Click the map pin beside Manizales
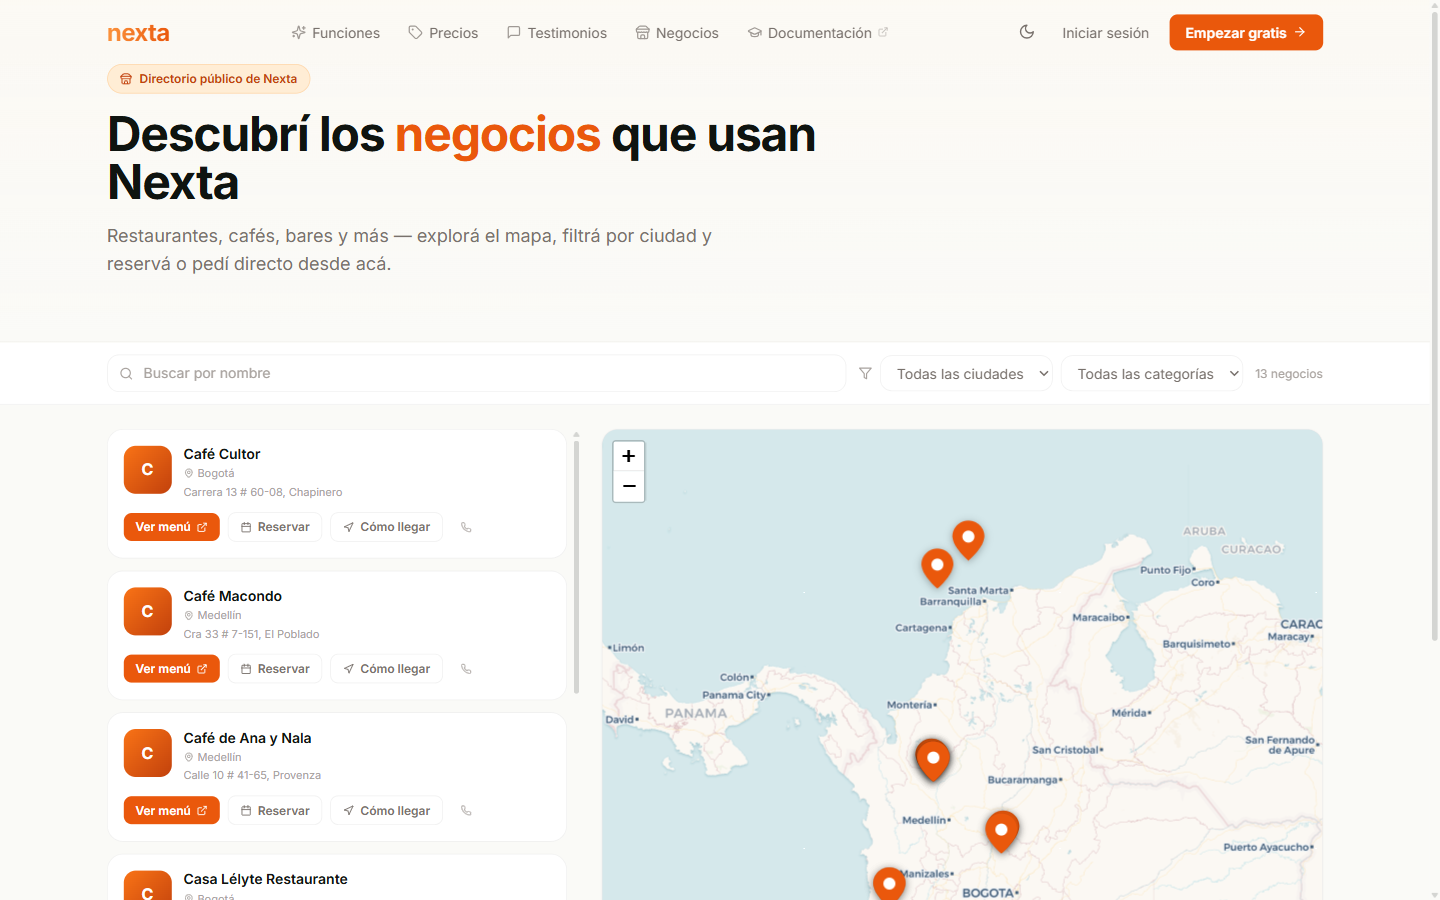Viewport: 1440px width, 900px height. coord(889,884)
